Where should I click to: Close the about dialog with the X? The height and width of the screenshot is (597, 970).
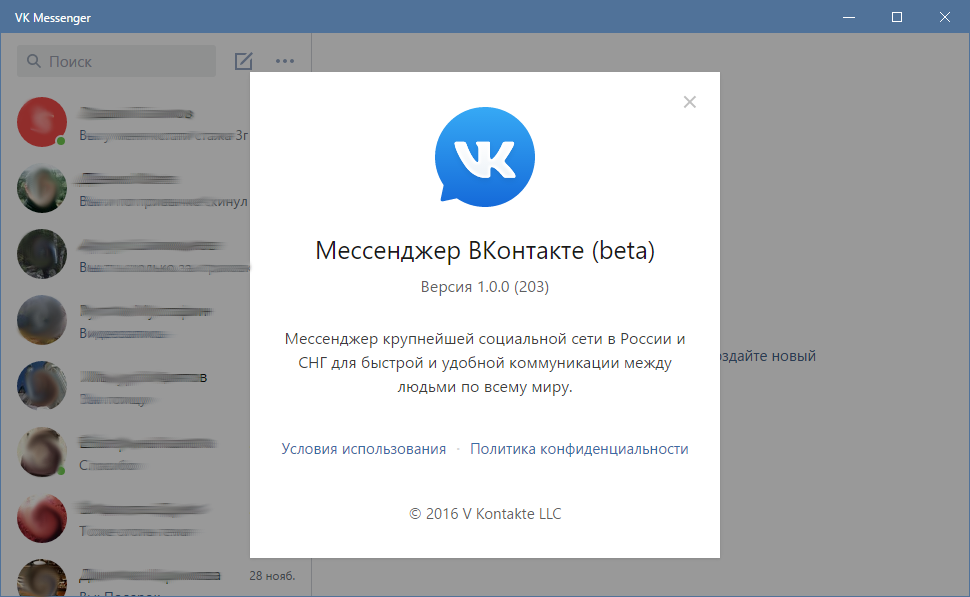690,102
